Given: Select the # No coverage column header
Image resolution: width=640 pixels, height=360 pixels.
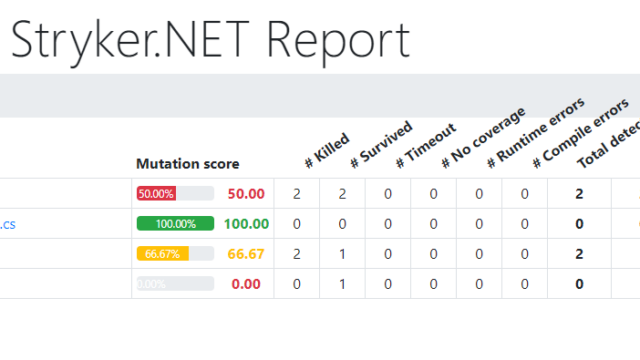Looking at the screenshot, I should 483,138.
